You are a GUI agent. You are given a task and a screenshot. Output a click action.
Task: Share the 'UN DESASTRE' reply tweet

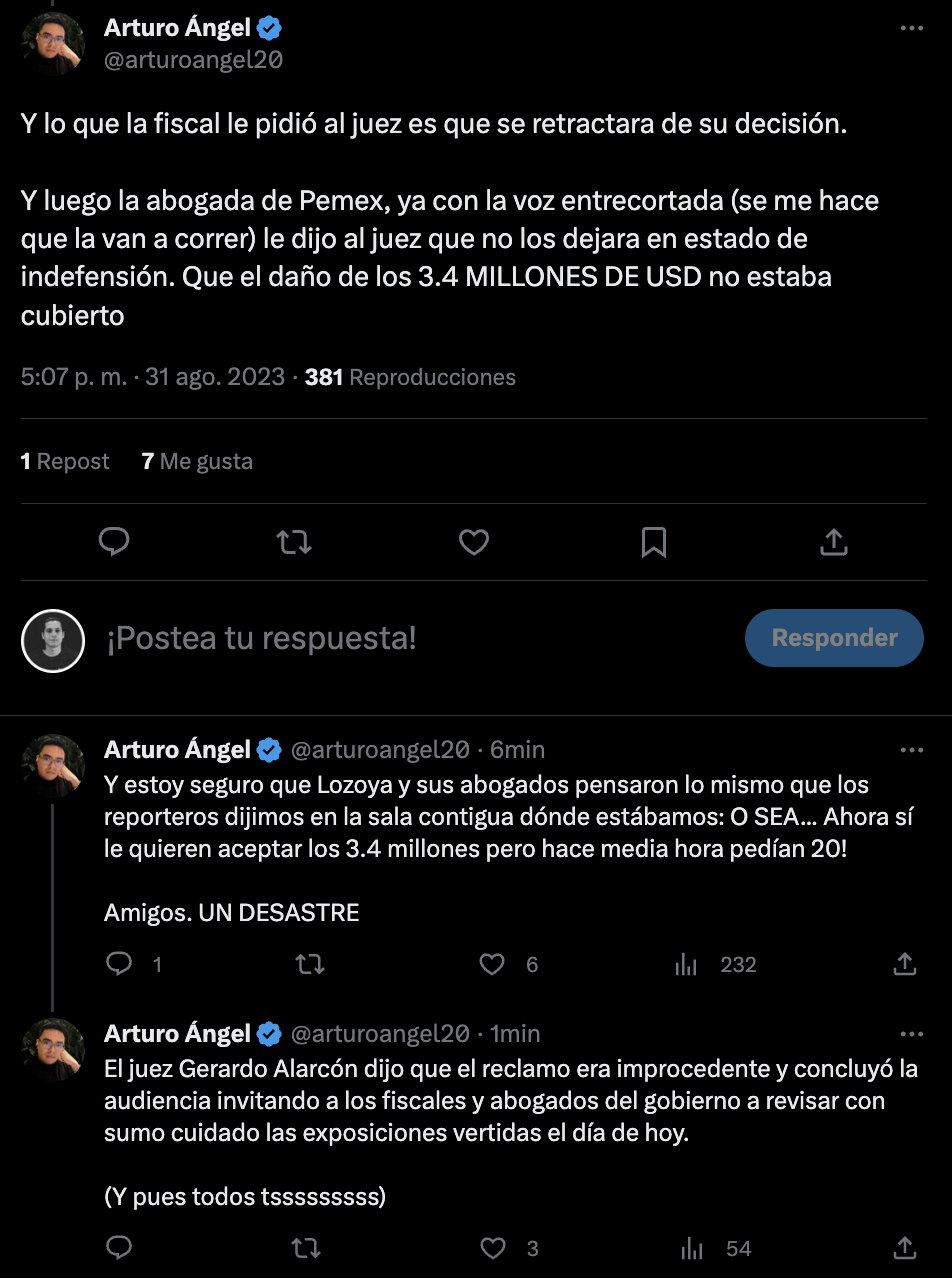904,964
